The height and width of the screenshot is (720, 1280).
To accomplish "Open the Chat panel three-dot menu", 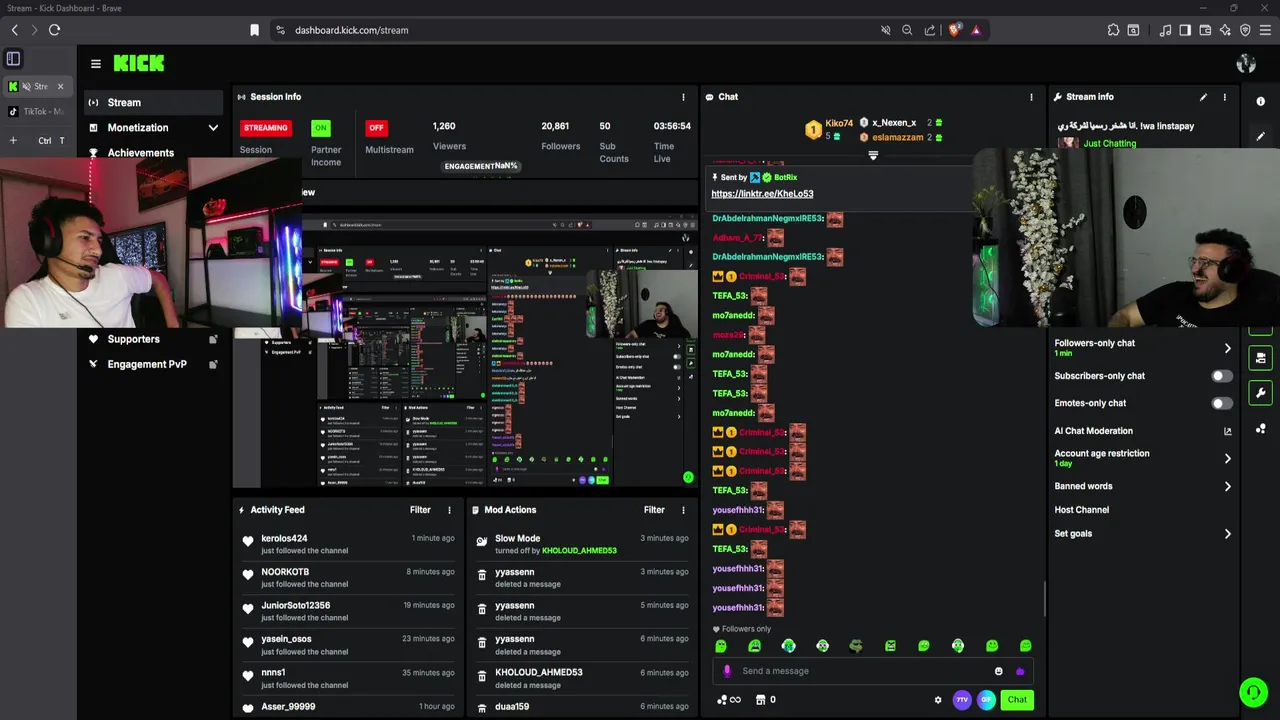I will pyautogui.click(x=1031, y=97).
